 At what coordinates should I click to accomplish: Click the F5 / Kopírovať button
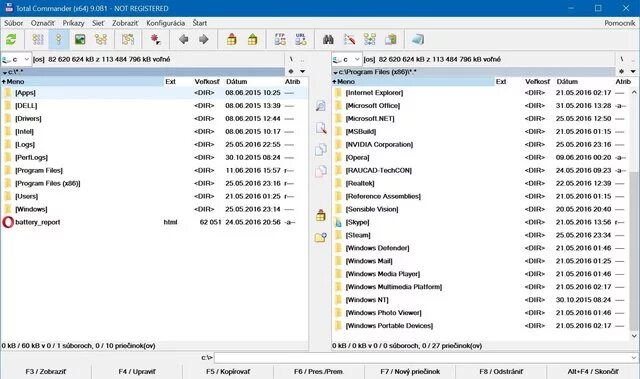[x=228, y=372]
